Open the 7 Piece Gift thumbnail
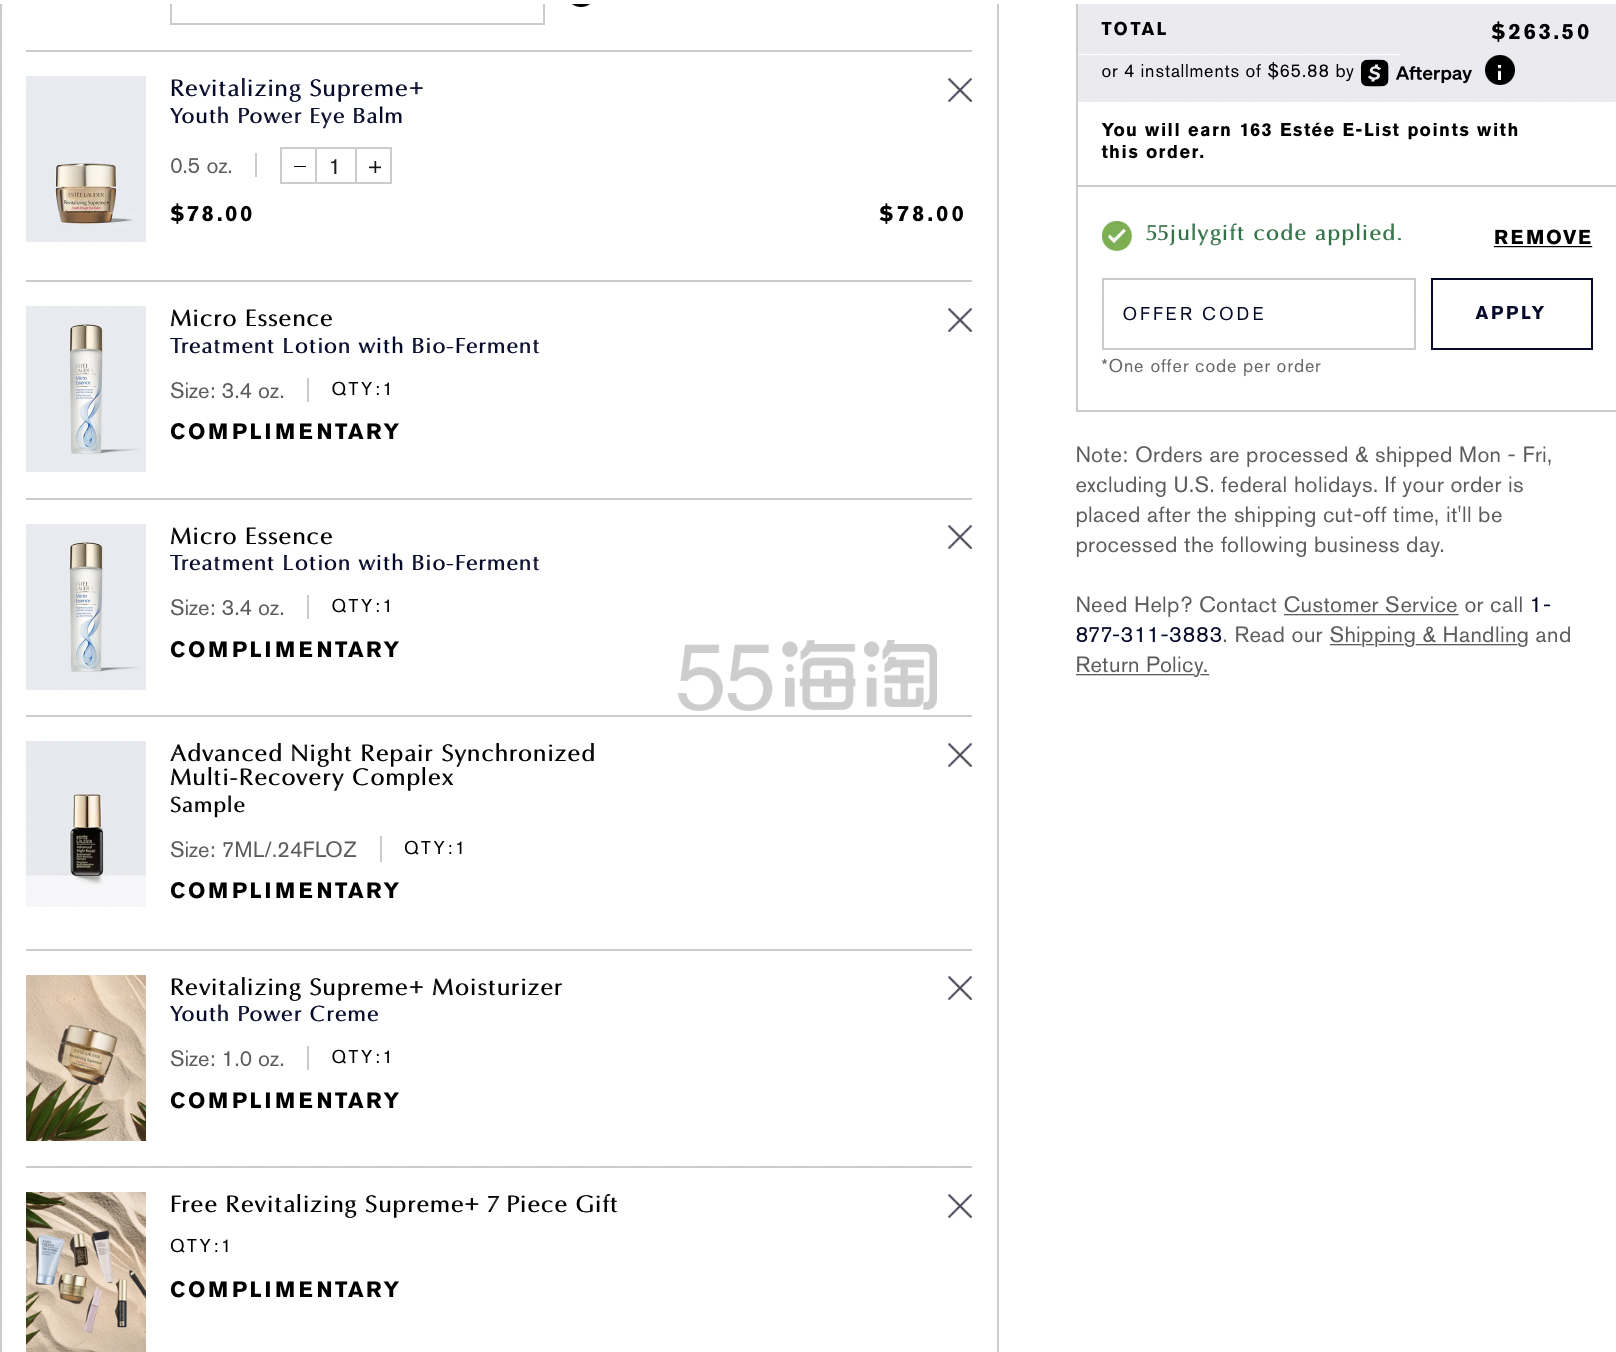 [86, 1271]
